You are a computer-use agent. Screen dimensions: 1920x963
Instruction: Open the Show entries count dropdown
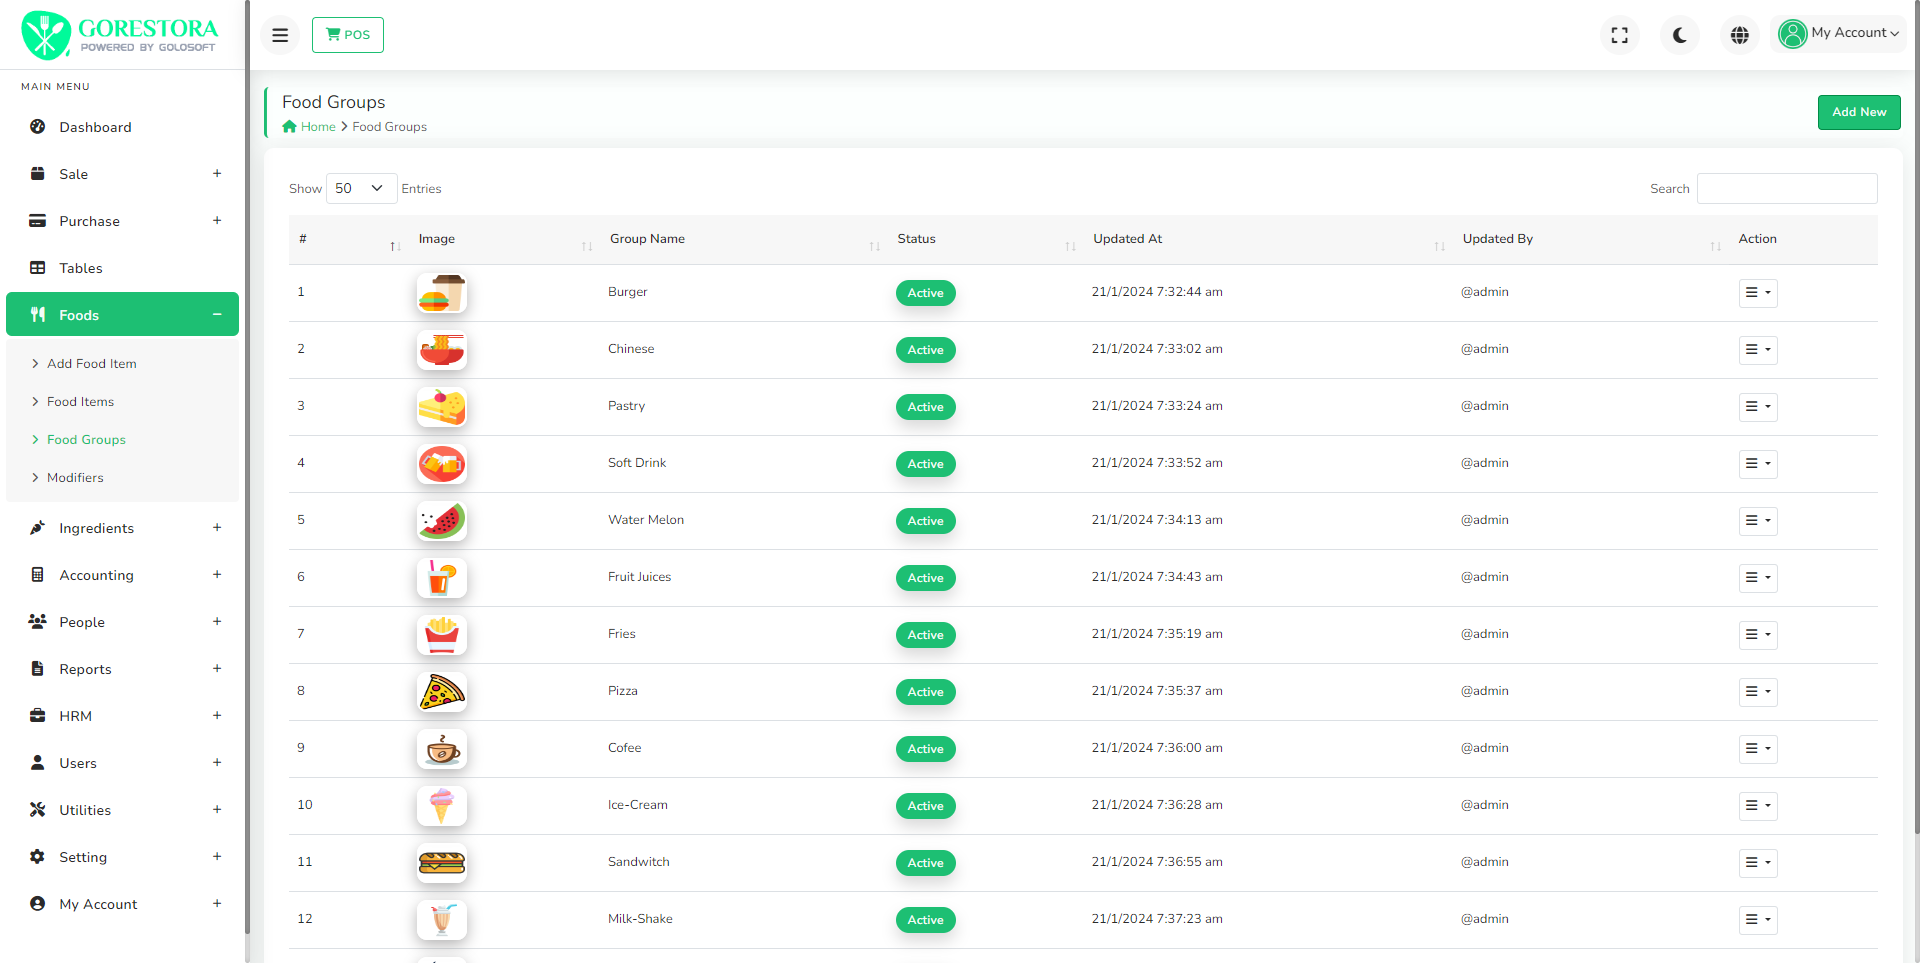coord(361,188)
